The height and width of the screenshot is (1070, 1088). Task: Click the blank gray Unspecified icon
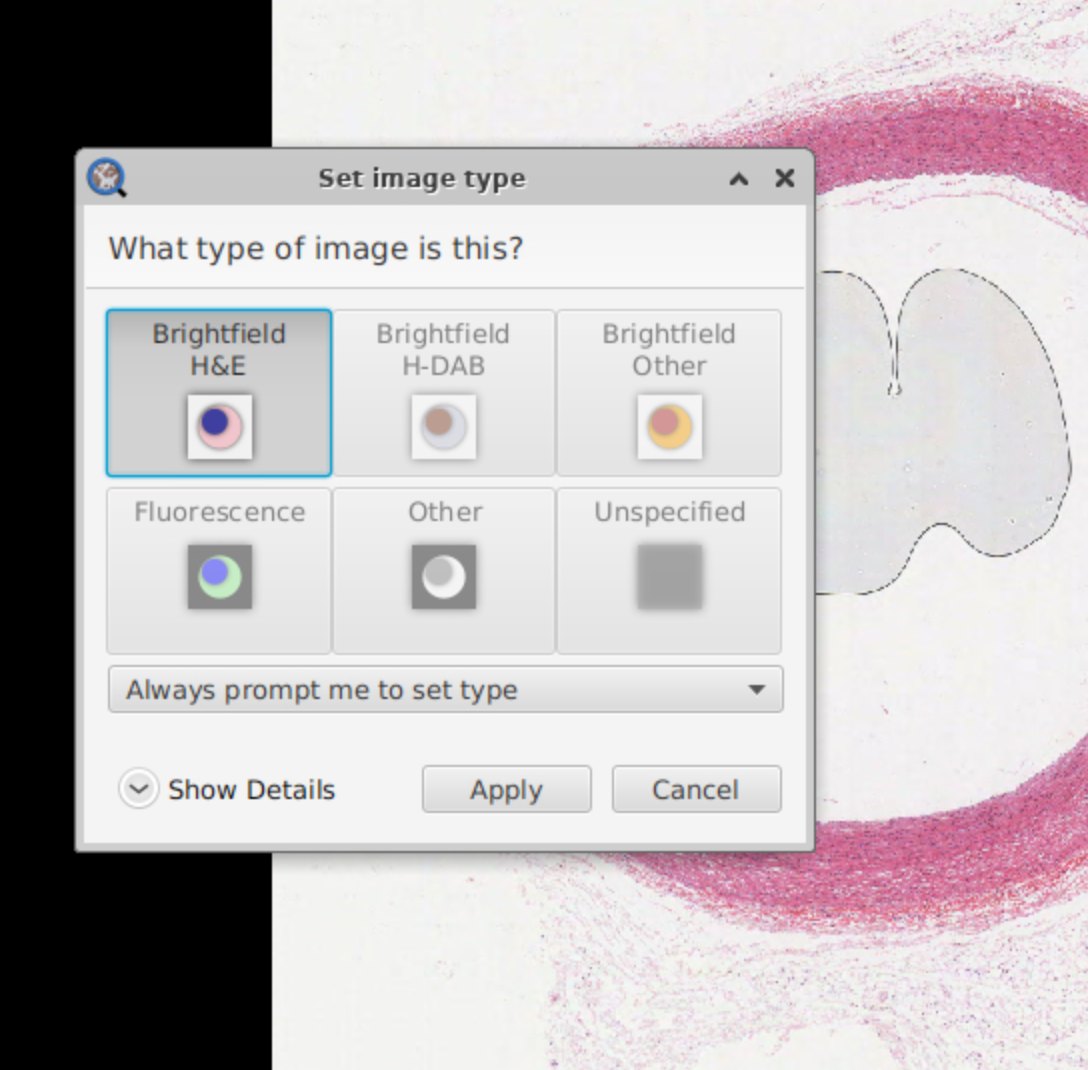(x=669, y=576)
